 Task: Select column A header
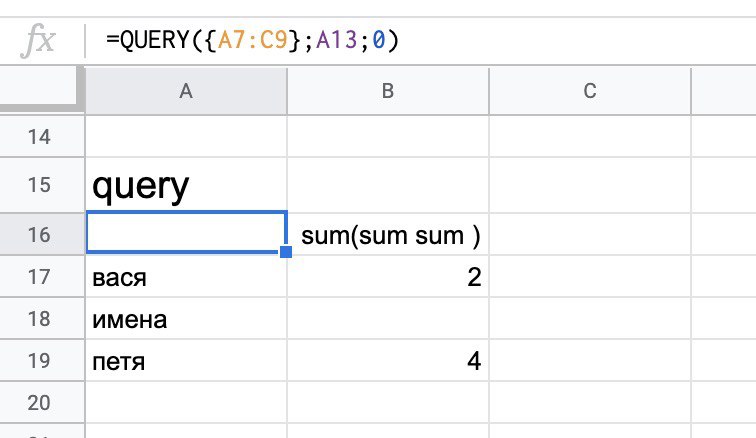coord(186,91)
